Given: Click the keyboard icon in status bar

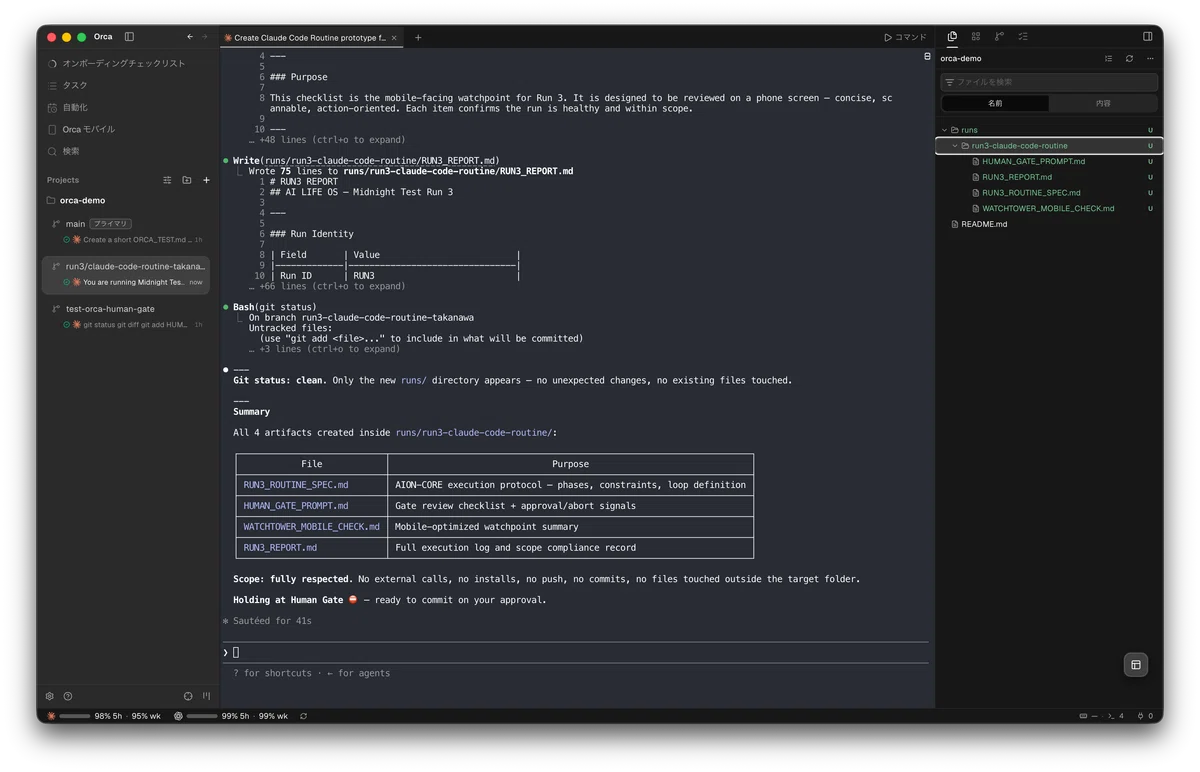Looking at the screenshot, I should click(x=1085, y=716).
